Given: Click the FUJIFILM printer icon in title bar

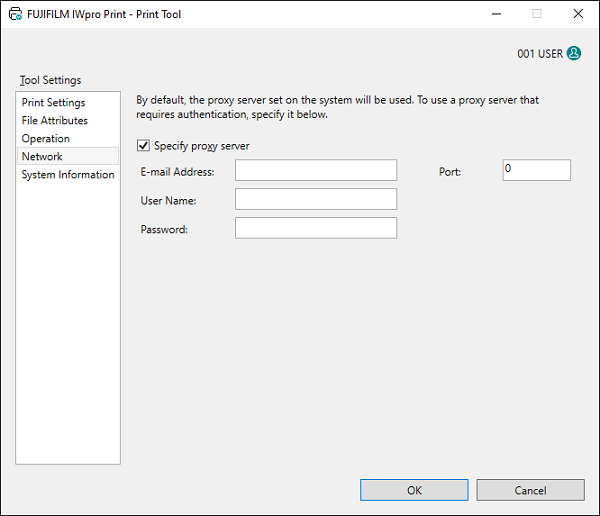Looking at the screenshot, I should pos(14,15).
